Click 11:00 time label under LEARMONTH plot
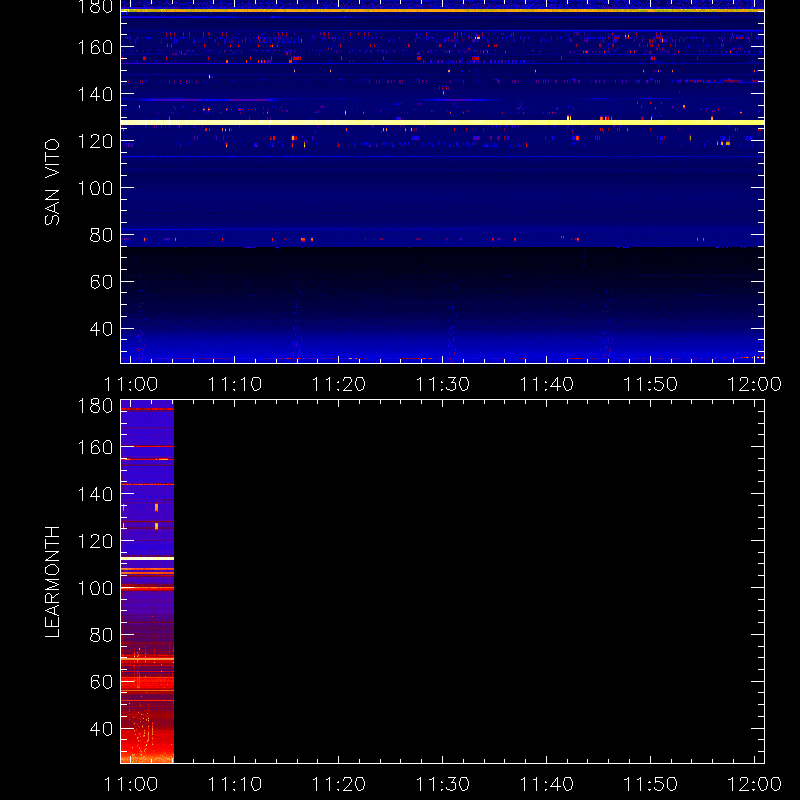The width and height of the screenshot is (800, 800). [x=131, y=784]
